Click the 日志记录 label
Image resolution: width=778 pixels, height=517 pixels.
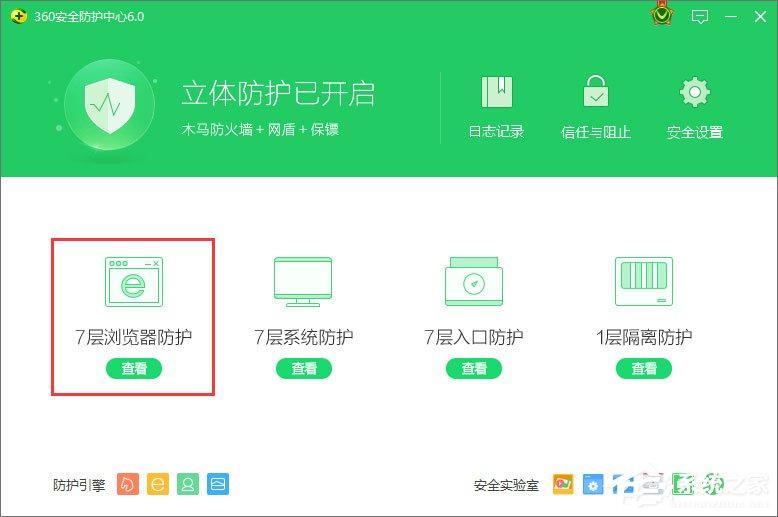[496, 131]
